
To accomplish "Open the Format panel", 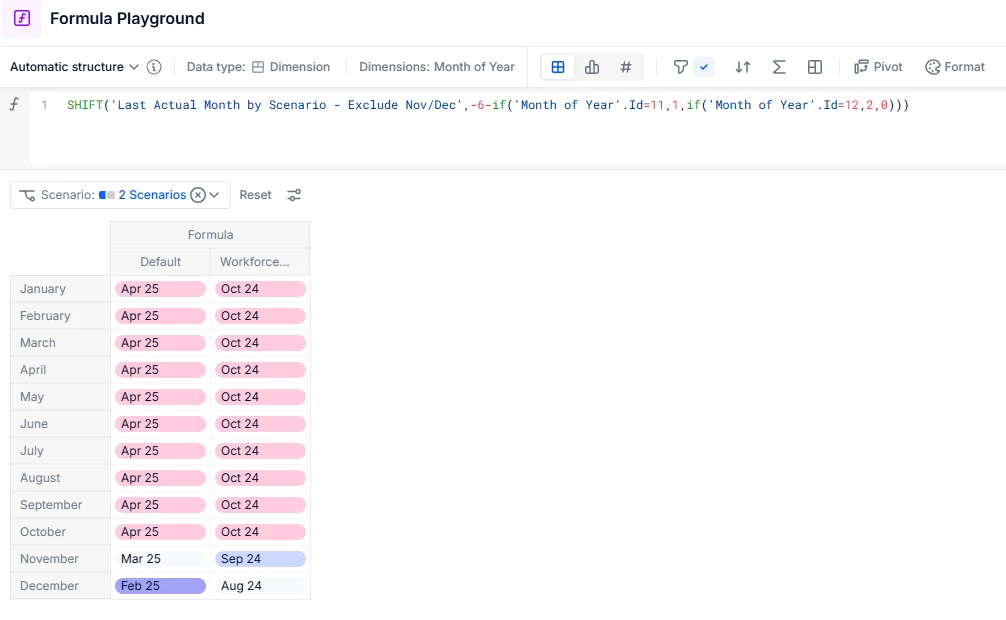I will tap(955, 67).
